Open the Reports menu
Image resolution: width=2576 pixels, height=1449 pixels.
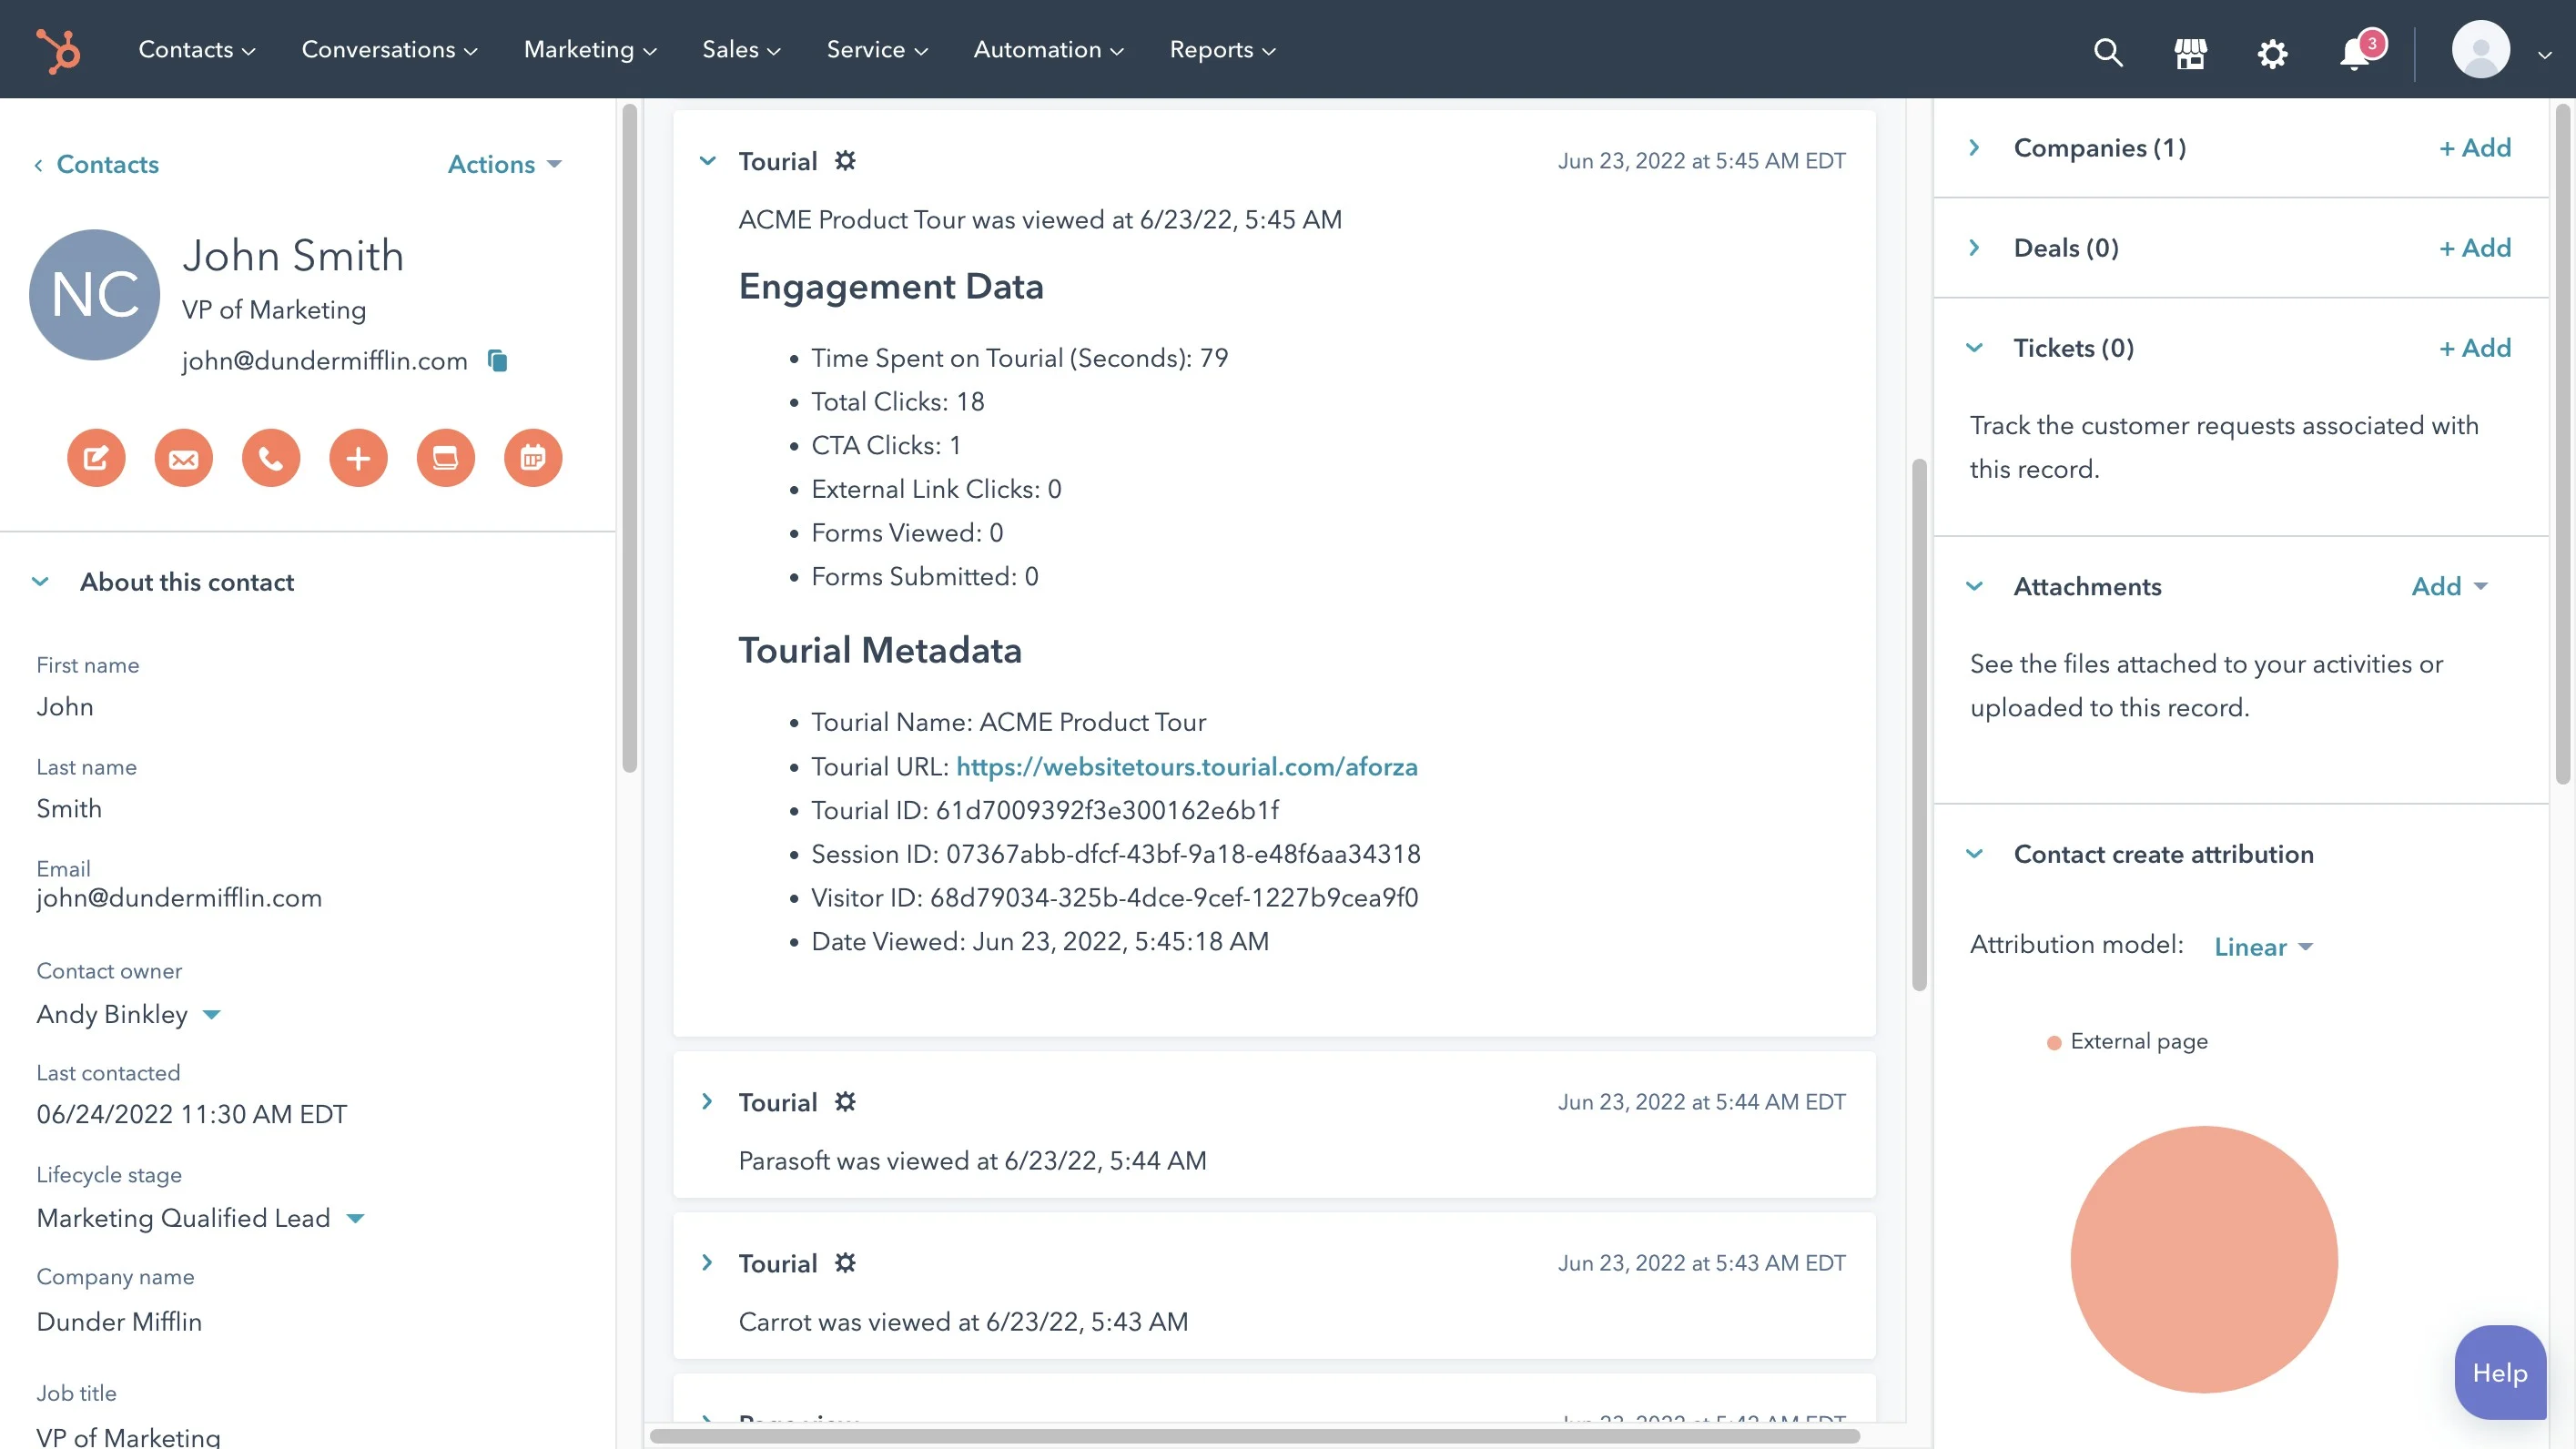[1222, 49]
